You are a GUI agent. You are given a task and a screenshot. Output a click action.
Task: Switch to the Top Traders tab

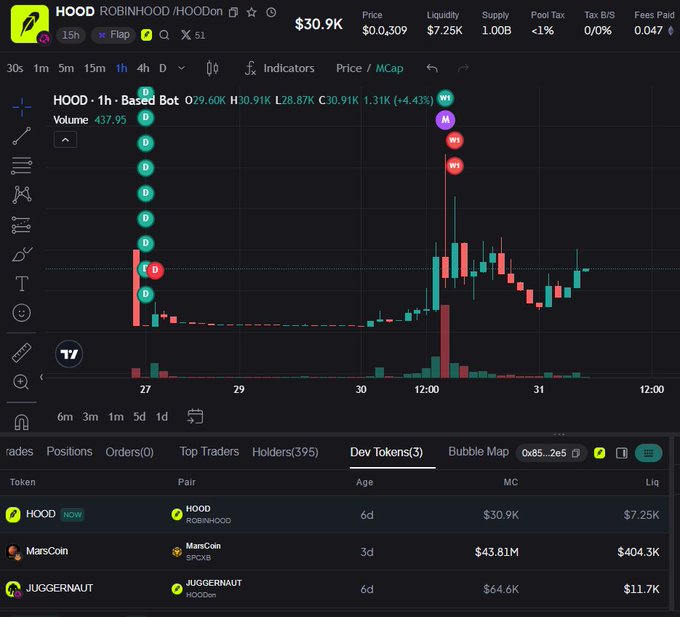click(209, 452)
